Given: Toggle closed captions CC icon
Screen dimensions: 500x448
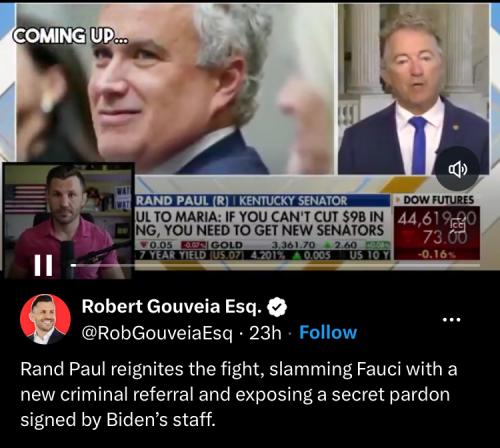Looking at the screenshot, I should point(458,226).
